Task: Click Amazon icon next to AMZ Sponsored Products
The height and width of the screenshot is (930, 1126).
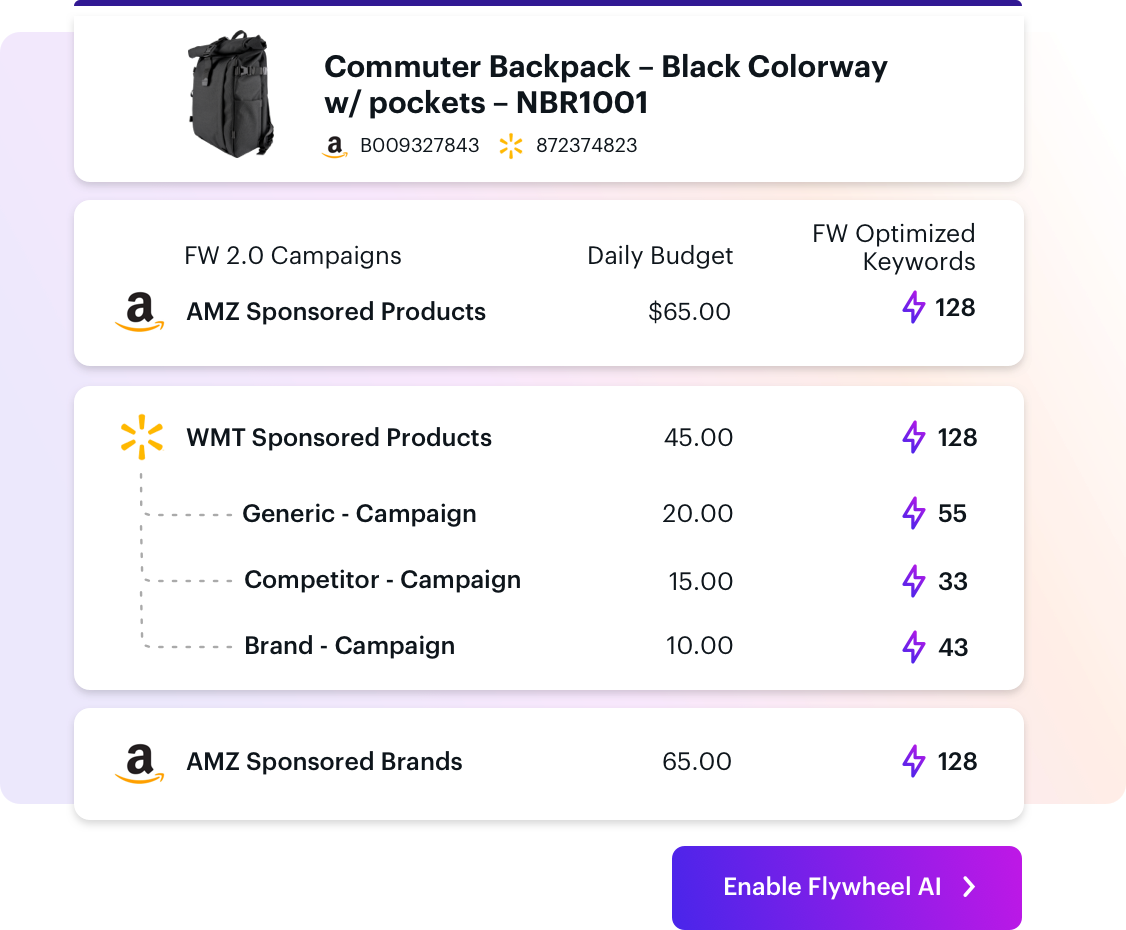Action: coord(139,312)
